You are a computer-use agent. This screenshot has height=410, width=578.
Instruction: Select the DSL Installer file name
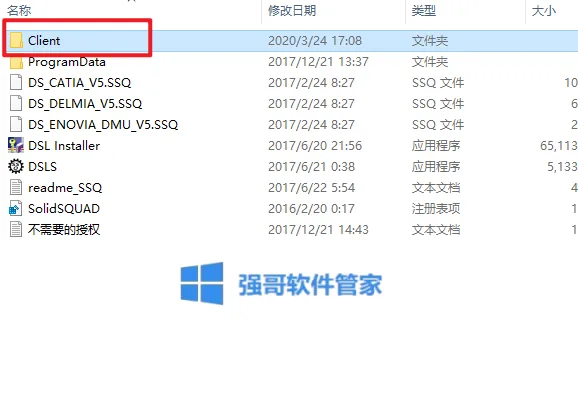click(64, 146)
